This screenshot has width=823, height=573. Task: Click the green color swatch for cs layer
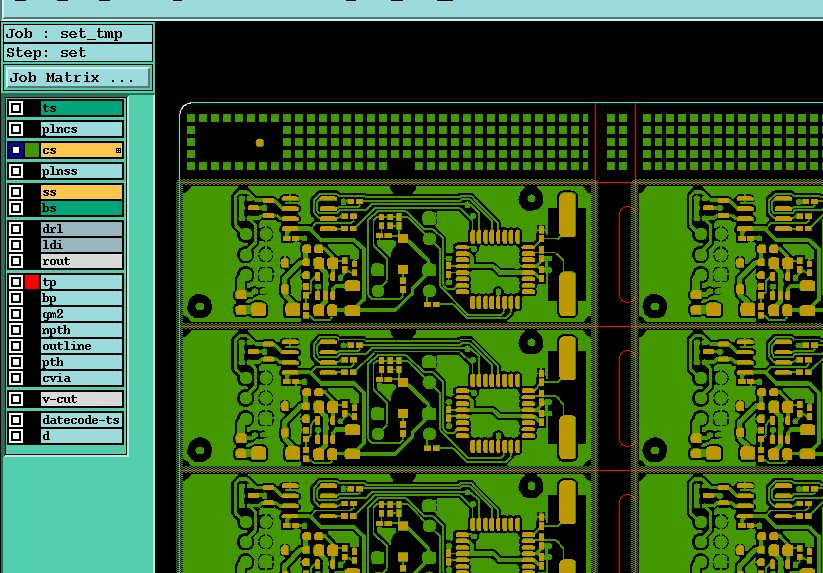click(x=32, y=150)
